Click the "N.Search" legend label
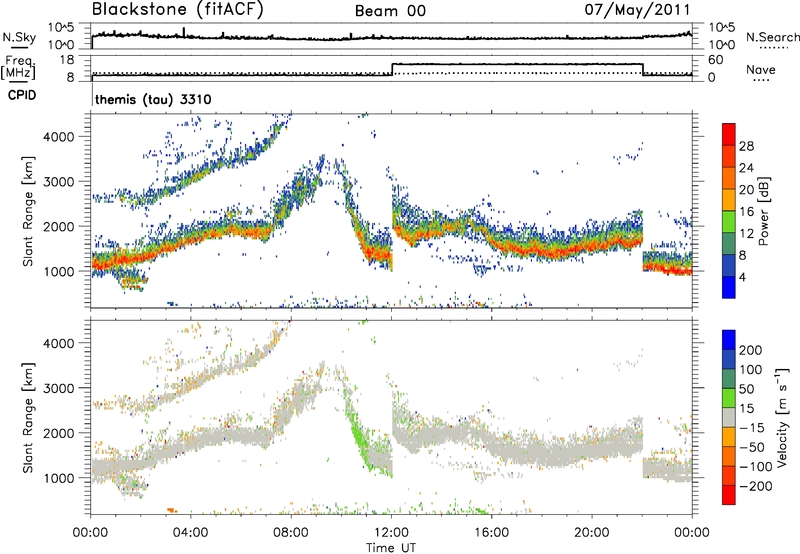The width and height of the screenshot is (800, 554). point(772,37)
